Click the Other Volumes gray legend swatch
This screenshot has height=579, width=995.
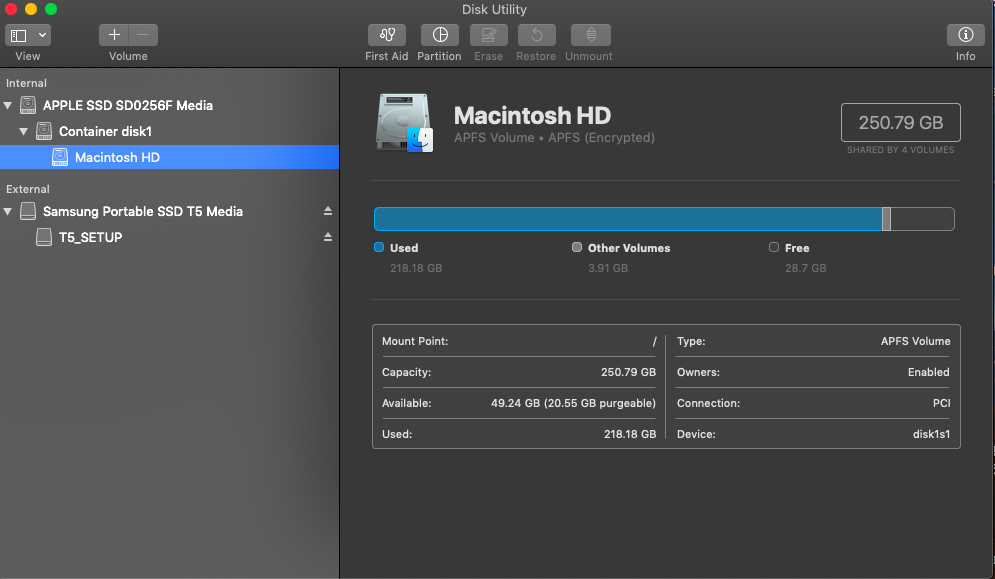(x=577, y=248)
